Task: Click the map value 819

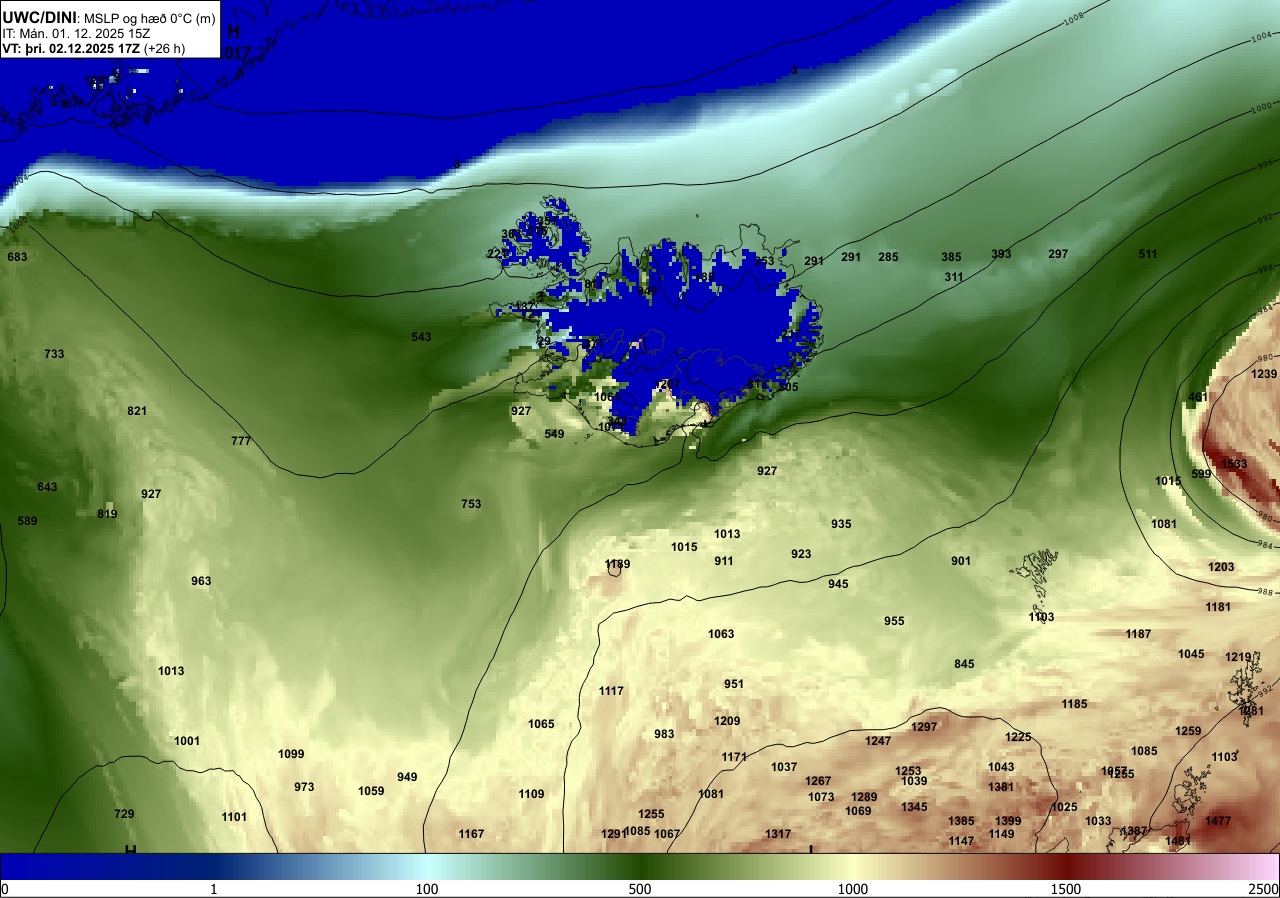Action: pos(107,514)
